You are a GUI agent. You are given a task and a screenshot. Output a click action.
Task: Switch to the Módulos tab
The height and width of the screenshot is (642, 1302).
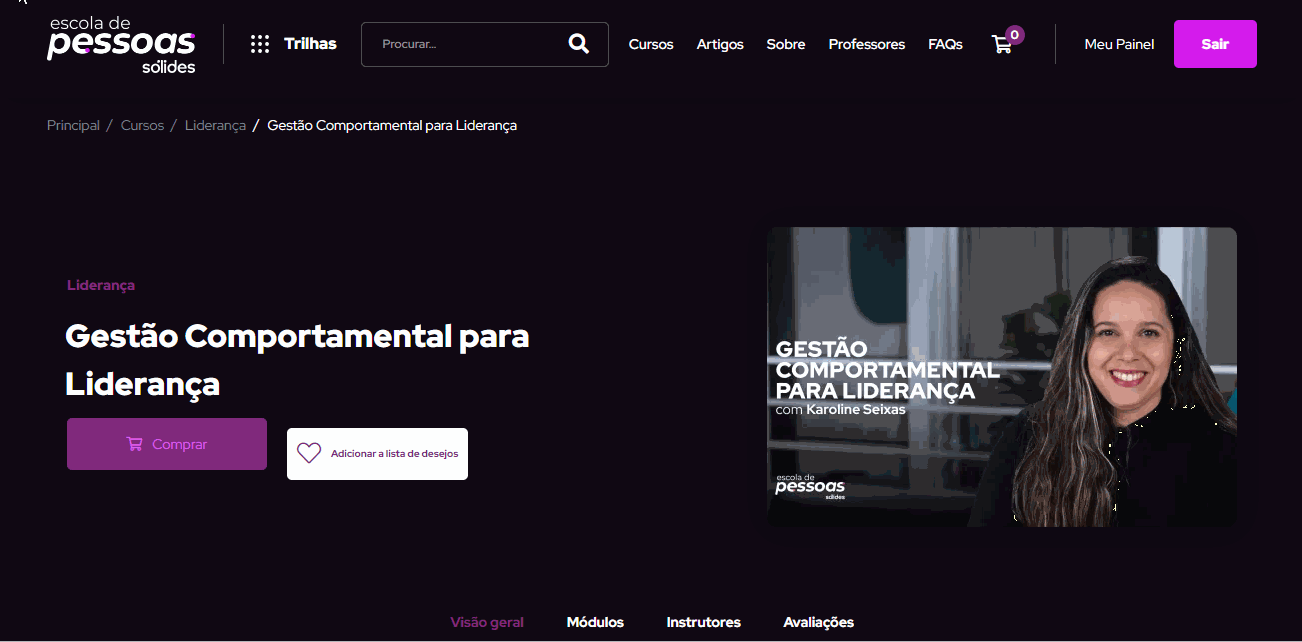coord(595,622)
